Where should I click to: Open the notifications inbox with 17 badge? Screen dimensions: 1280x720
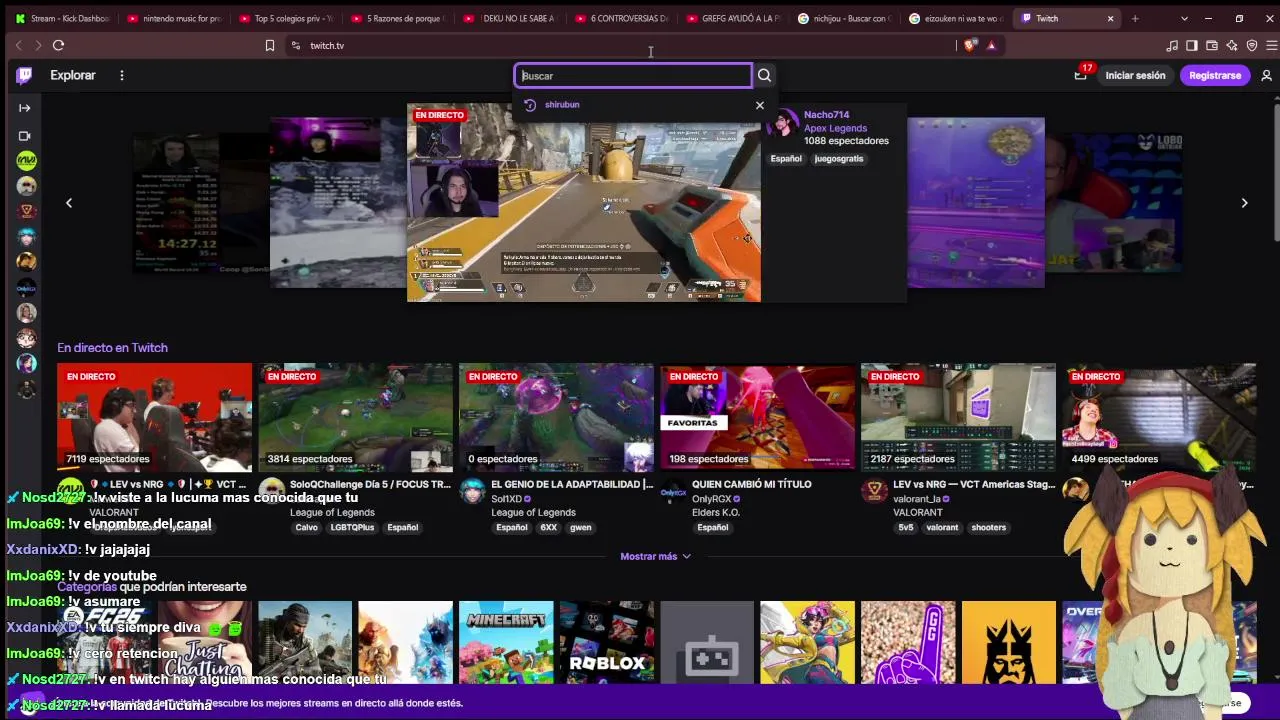point(1080,75)
